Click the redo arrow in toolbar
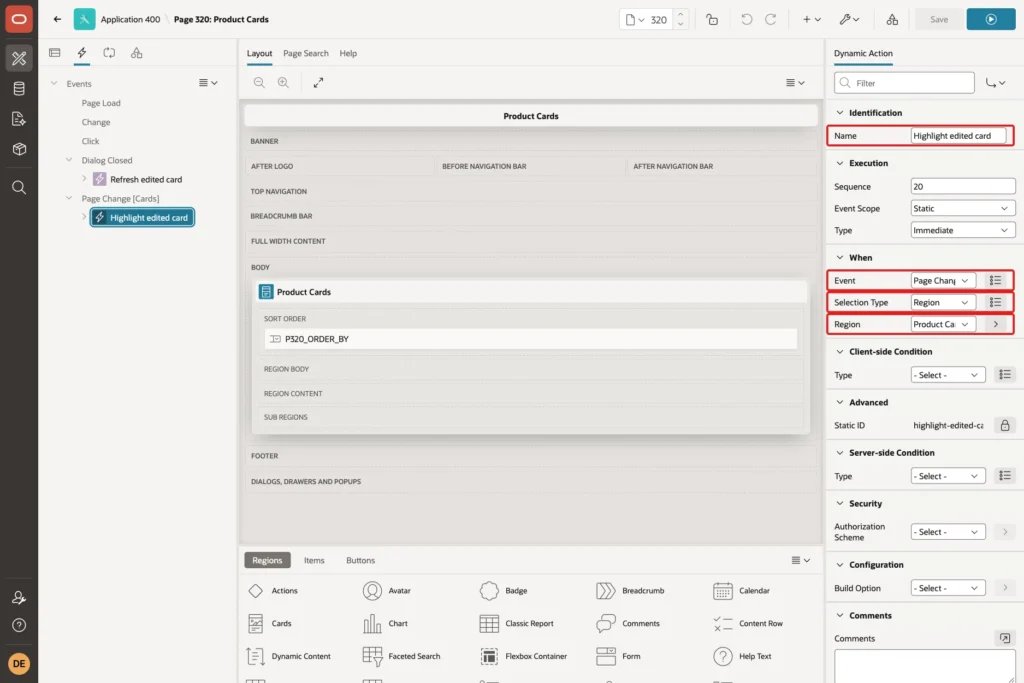This screenshot has height=683, width=1024. 771,20
